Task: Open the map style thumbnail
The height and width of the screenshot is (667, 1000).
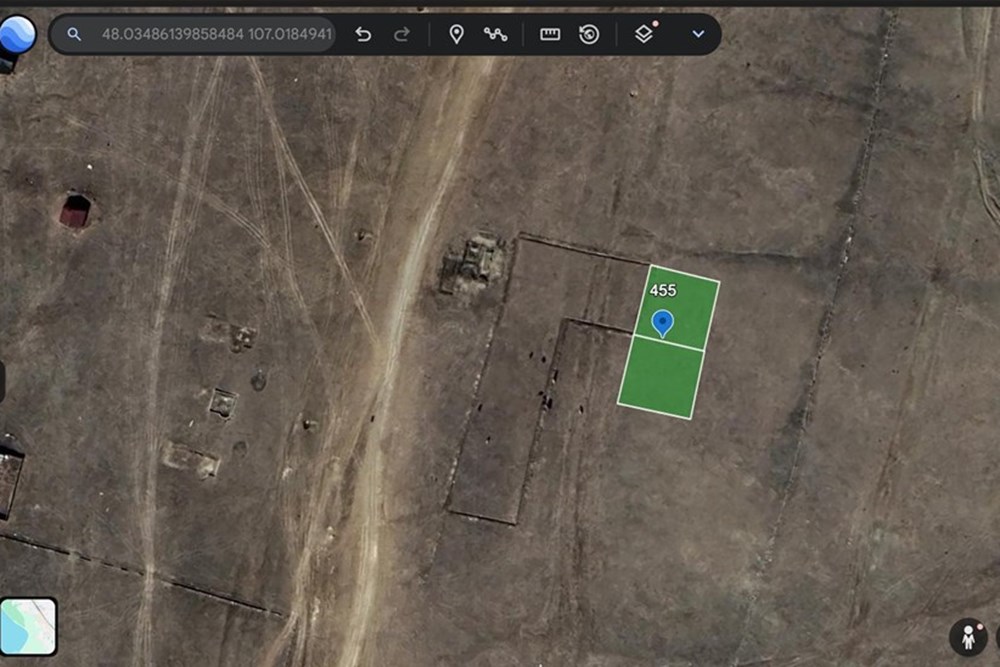Action: point(28,626)
